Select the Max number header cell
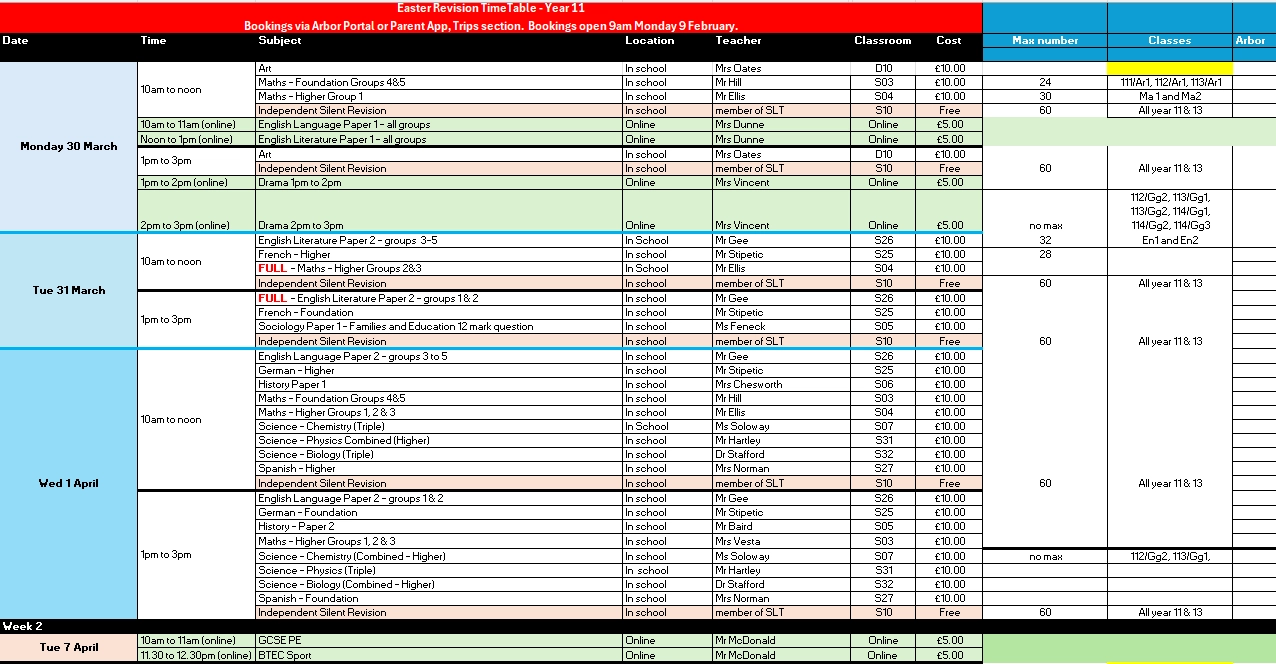Image resolution: width=1276 pixels, height=664 pixels. point(1045,41)
